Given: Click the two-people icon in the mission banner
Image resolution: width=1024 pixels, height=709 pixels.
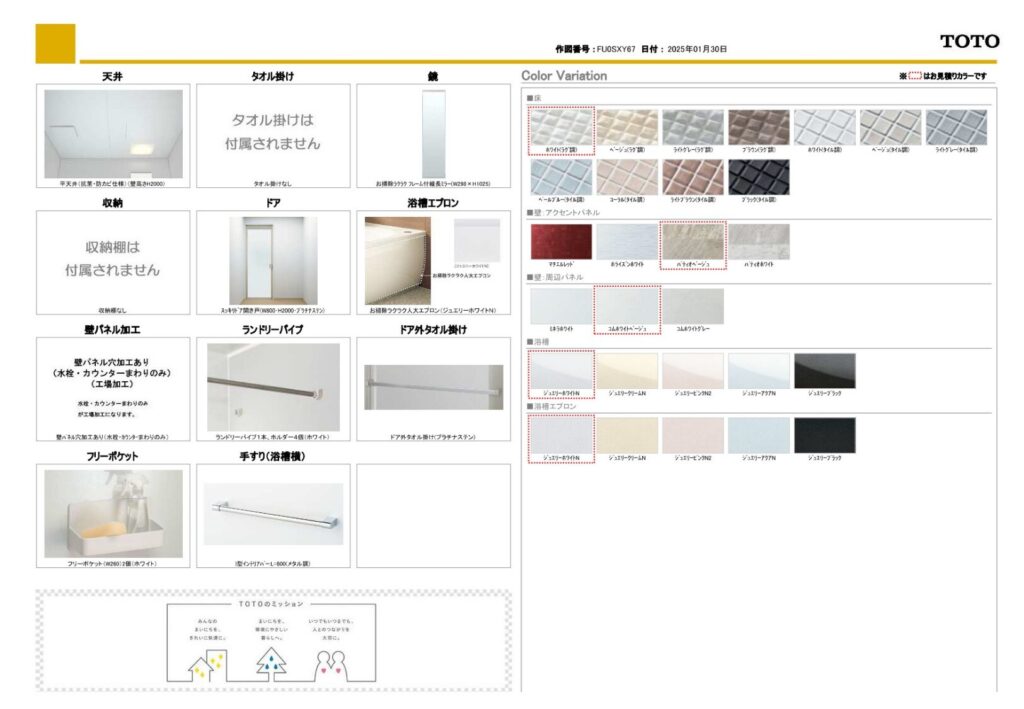Looking at the screenshot, I should click(333, 661).
